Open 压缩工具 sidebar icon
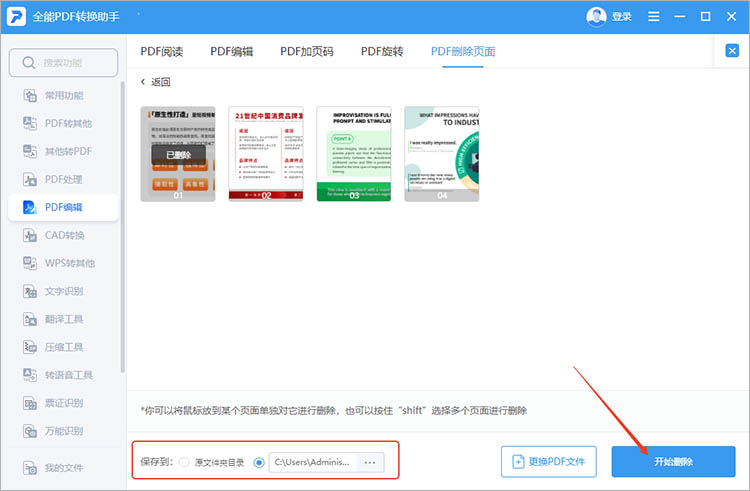The width and height of the screenshot is (750, 491). tap(30, 347)
